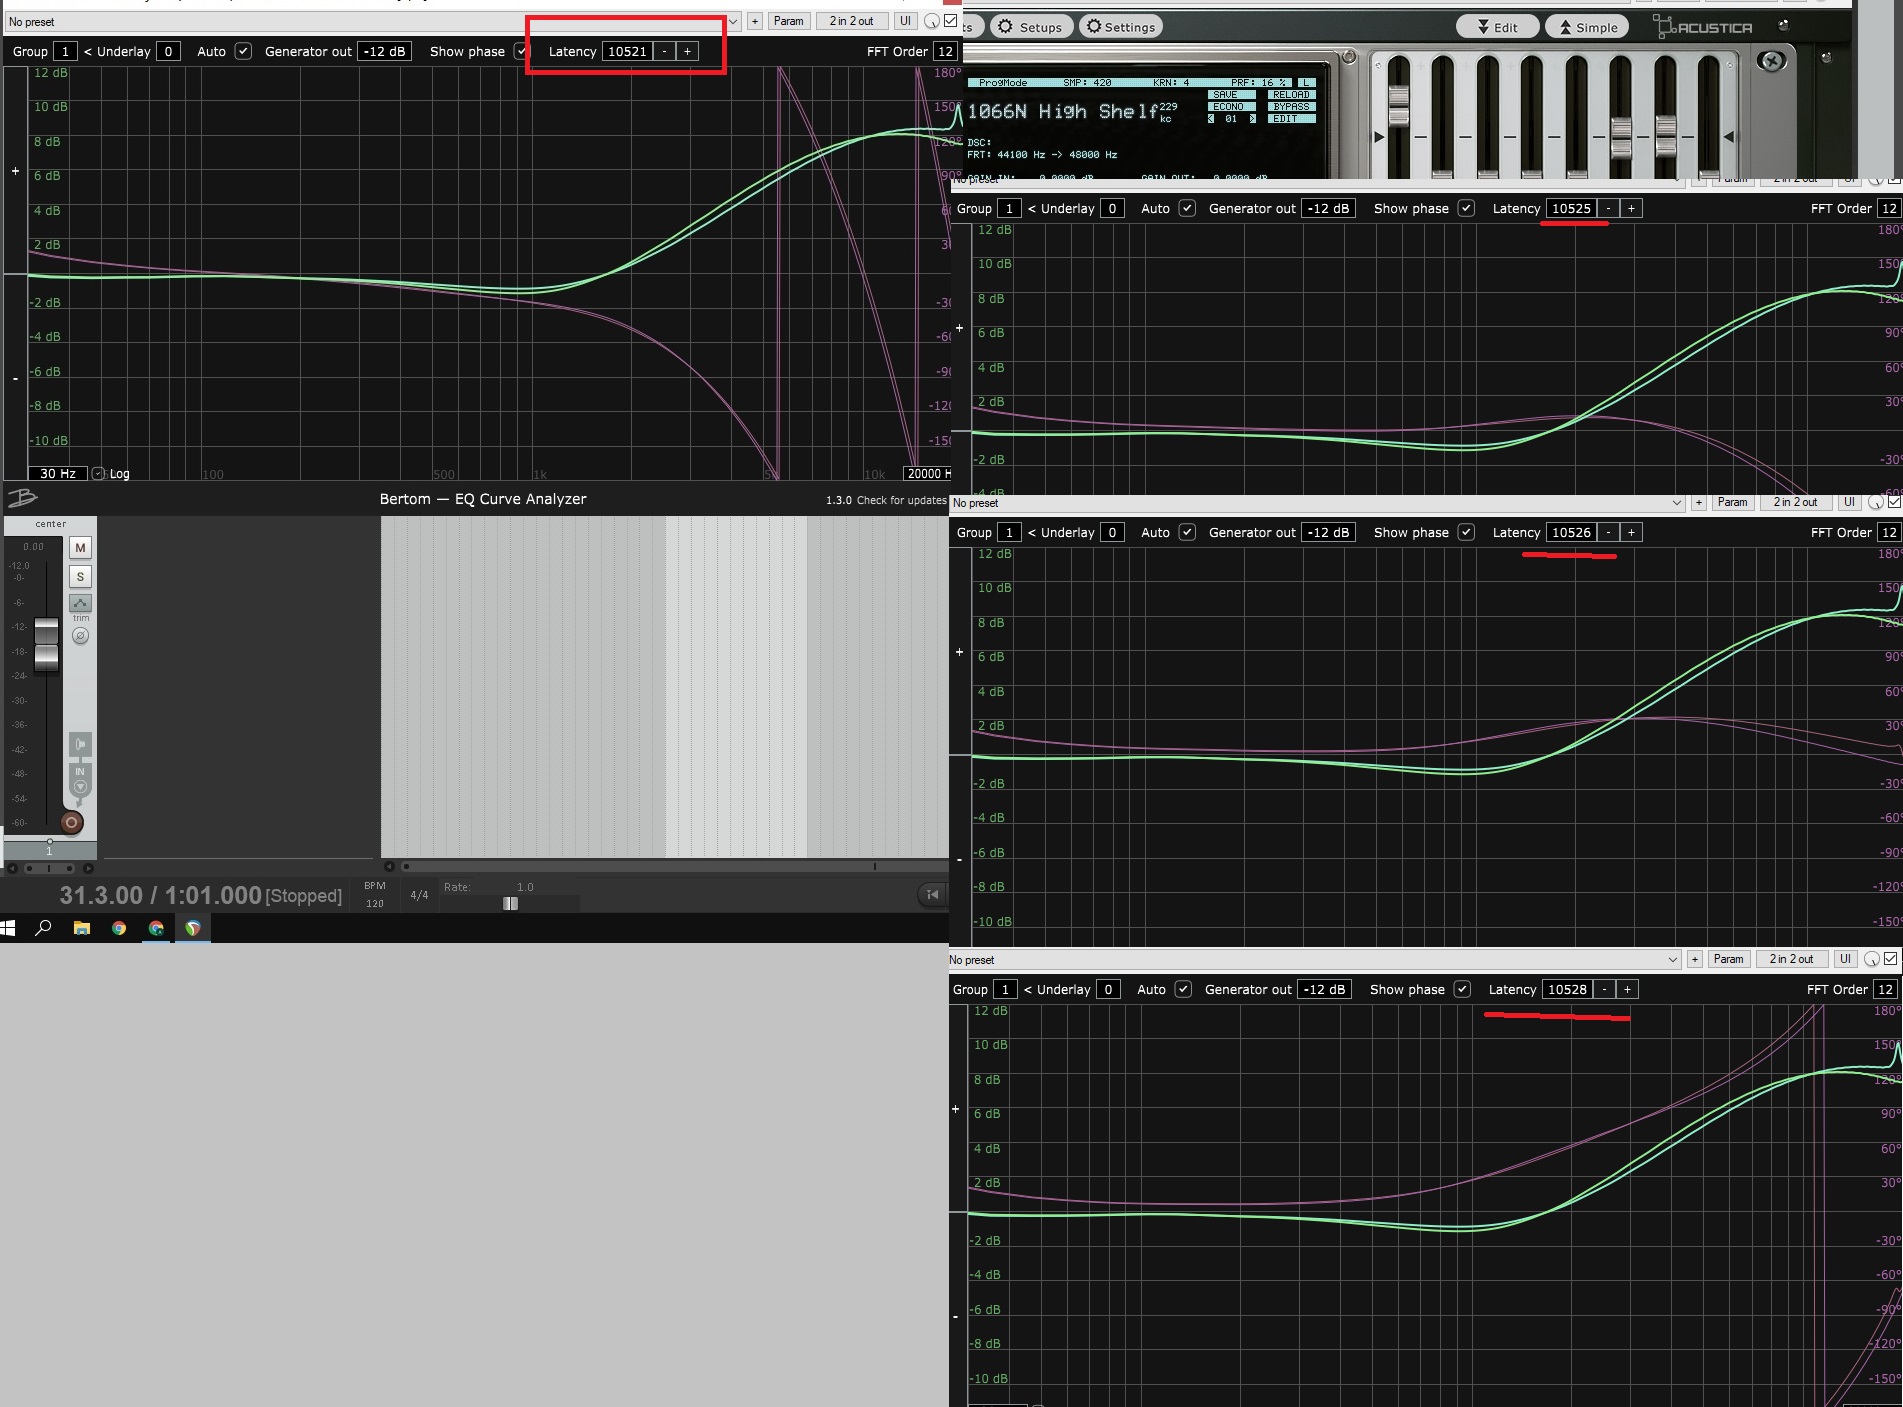1903x1407 pixels.
Task: Click the 30 Hz lower frequency field
Action: 58,474
